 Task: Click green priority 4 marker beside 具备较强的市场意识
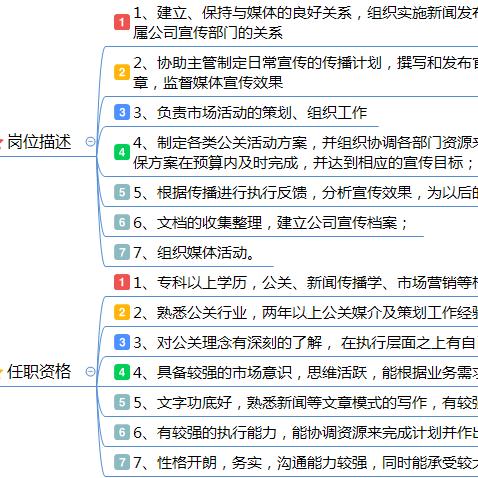click(122, 372)
